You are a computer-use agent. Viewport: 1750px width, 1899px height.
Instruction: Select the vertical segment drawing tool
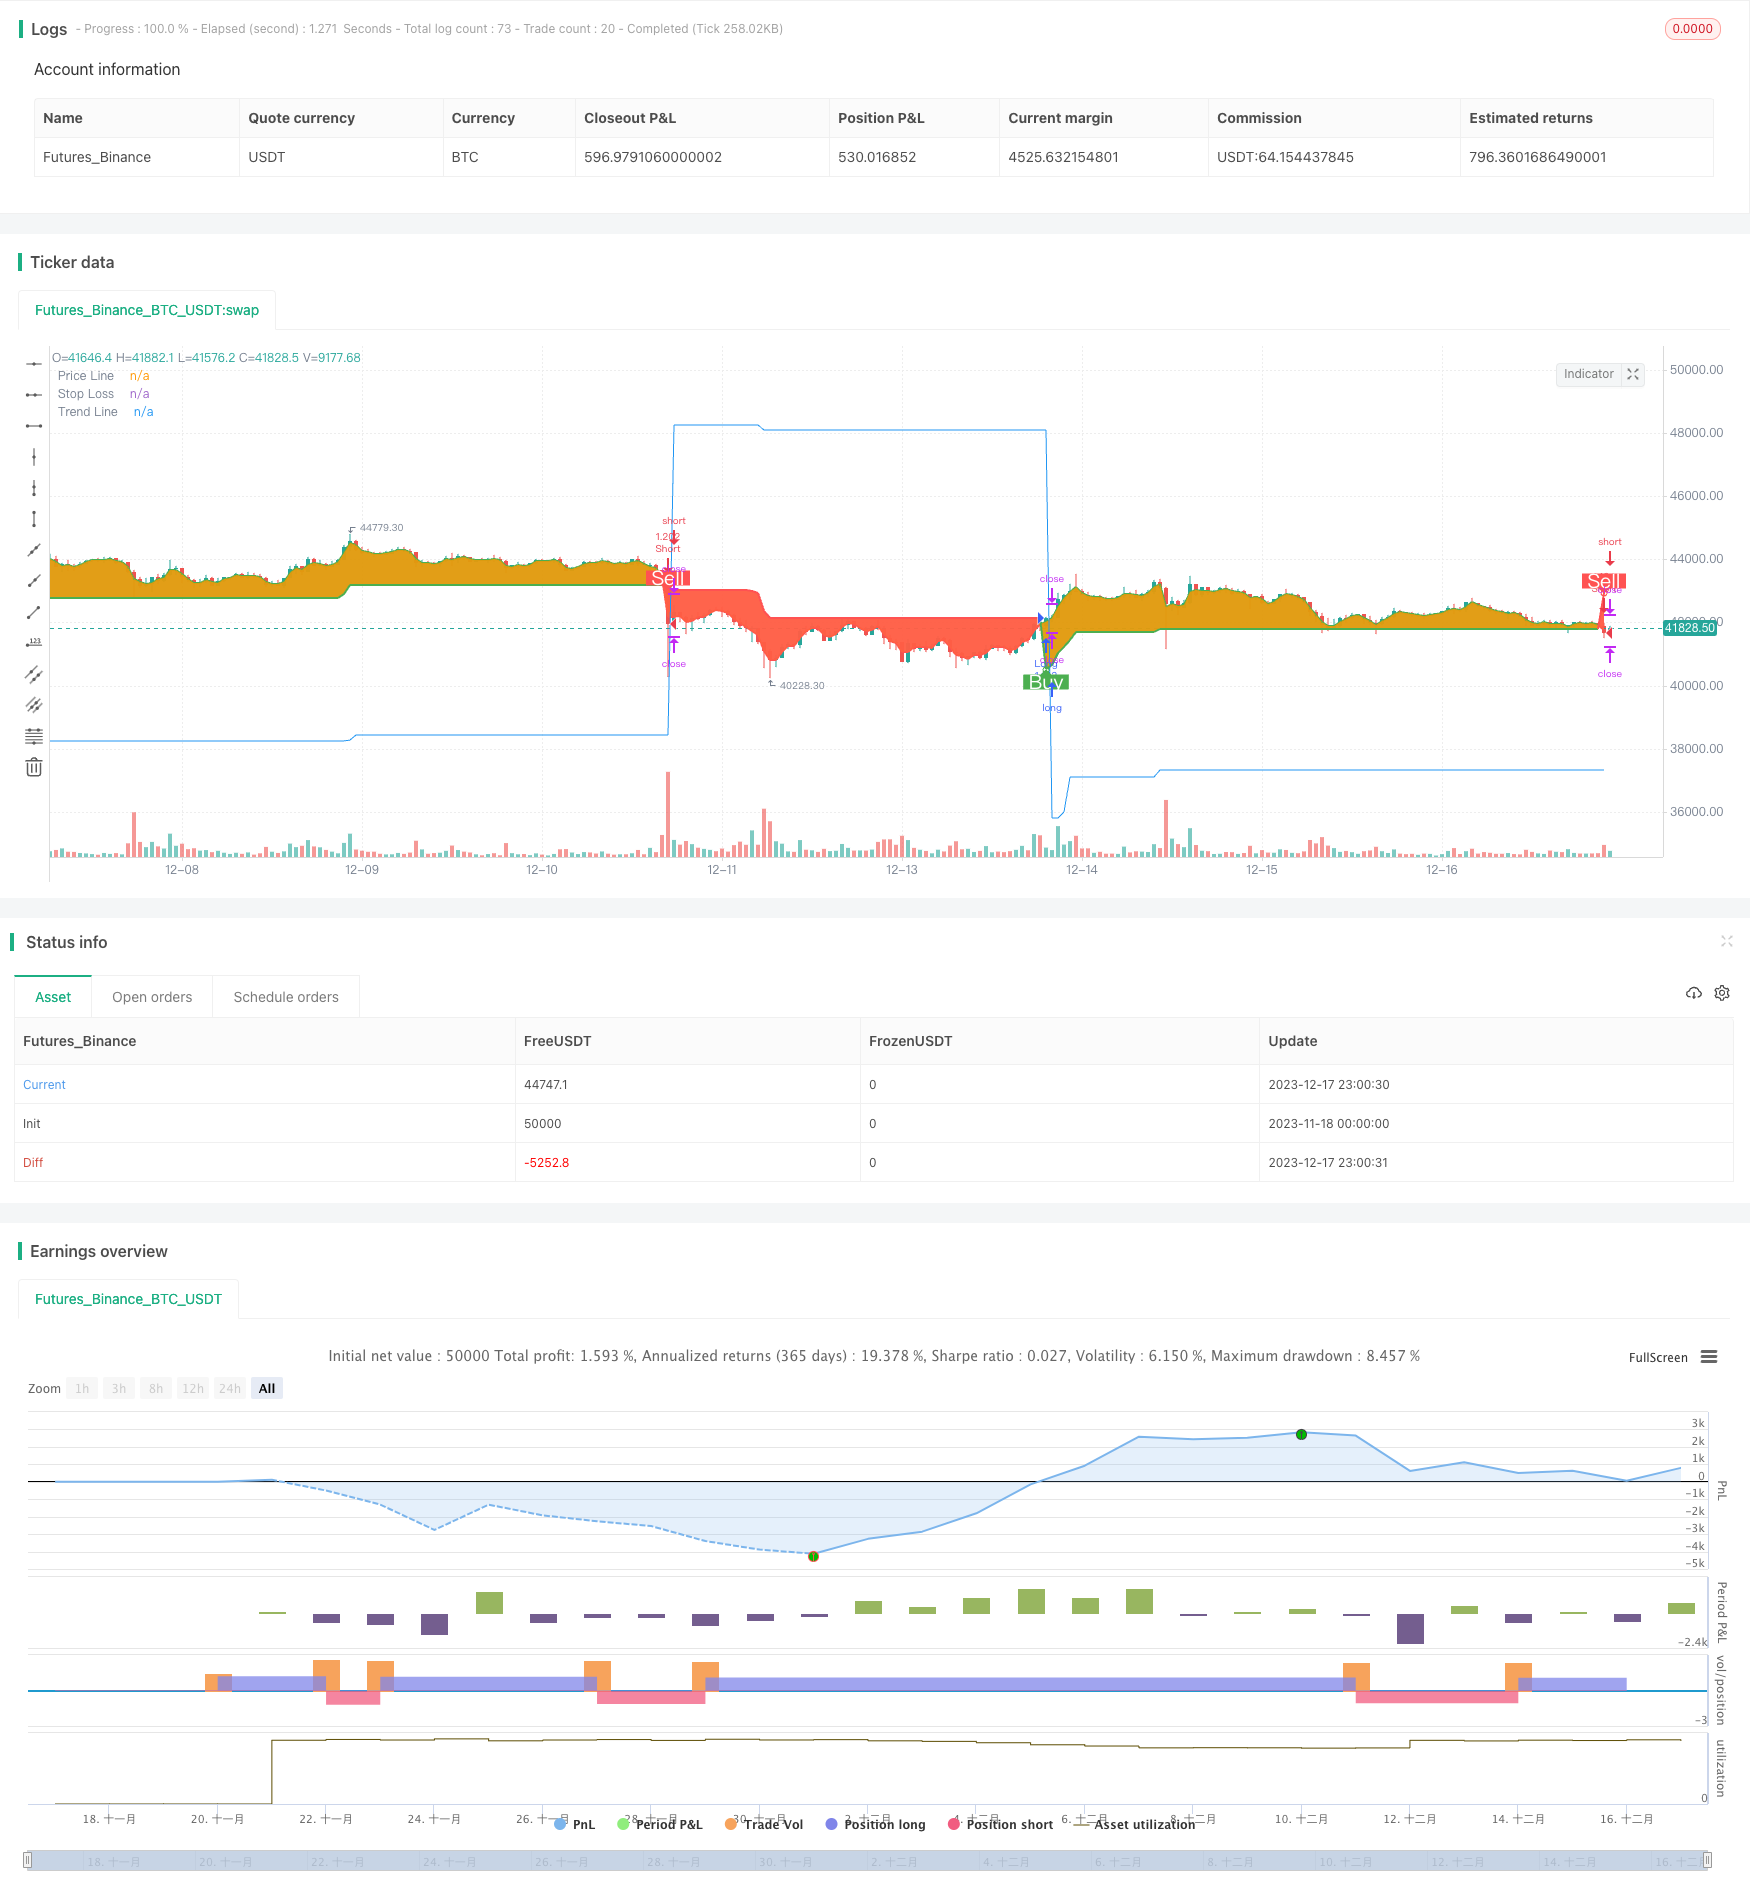pos(34,519)
